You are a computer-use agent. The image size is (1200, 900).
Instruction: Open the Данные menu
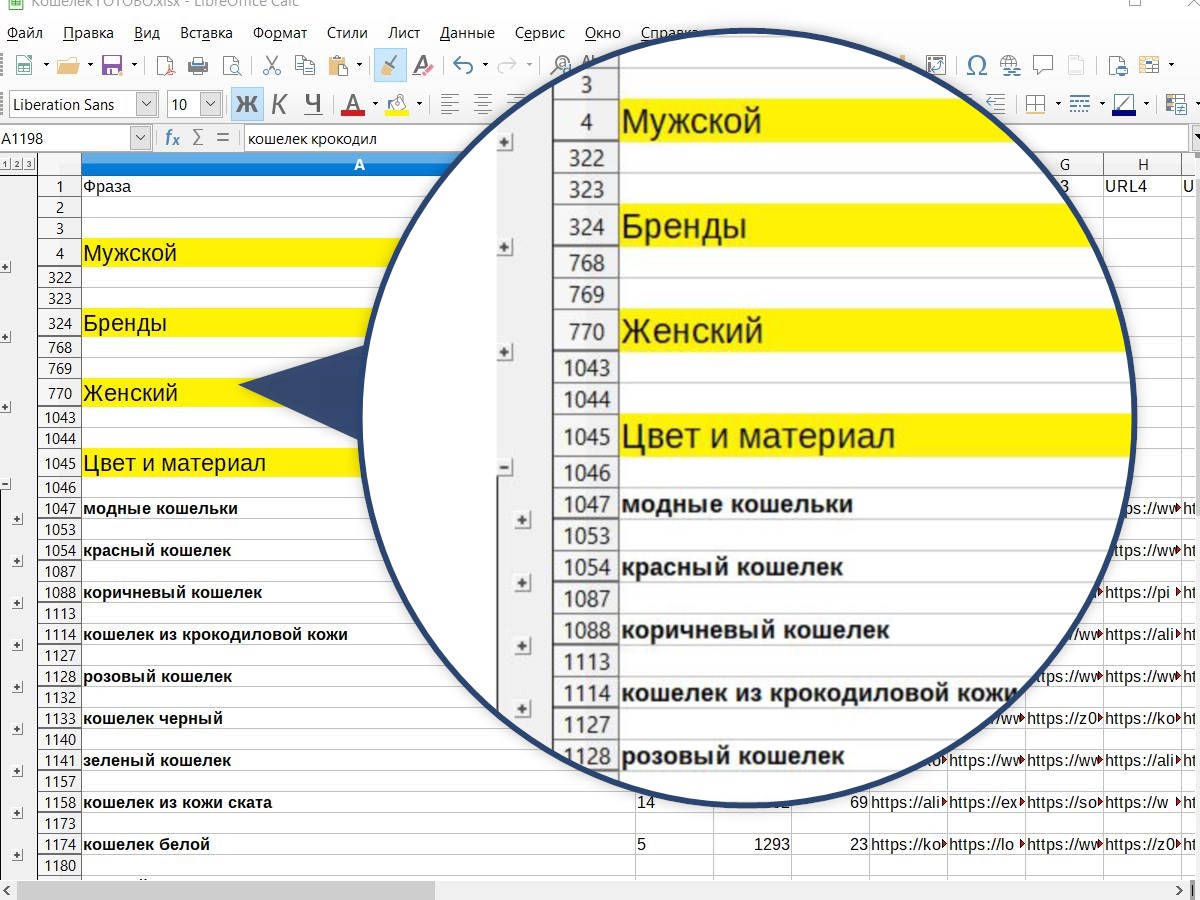point(467,33)
